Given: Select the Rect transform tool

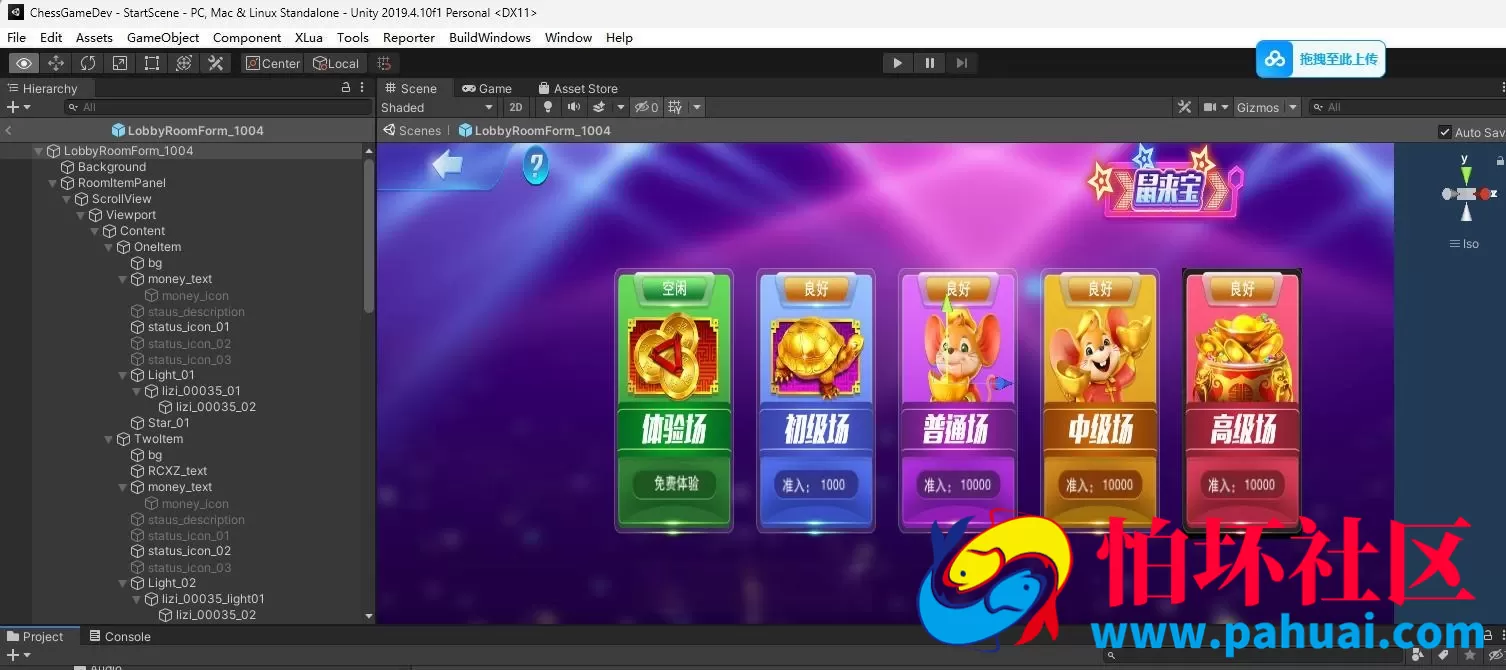Looking at the screenshot, I should pyautogui.click(x=152, y=63).
